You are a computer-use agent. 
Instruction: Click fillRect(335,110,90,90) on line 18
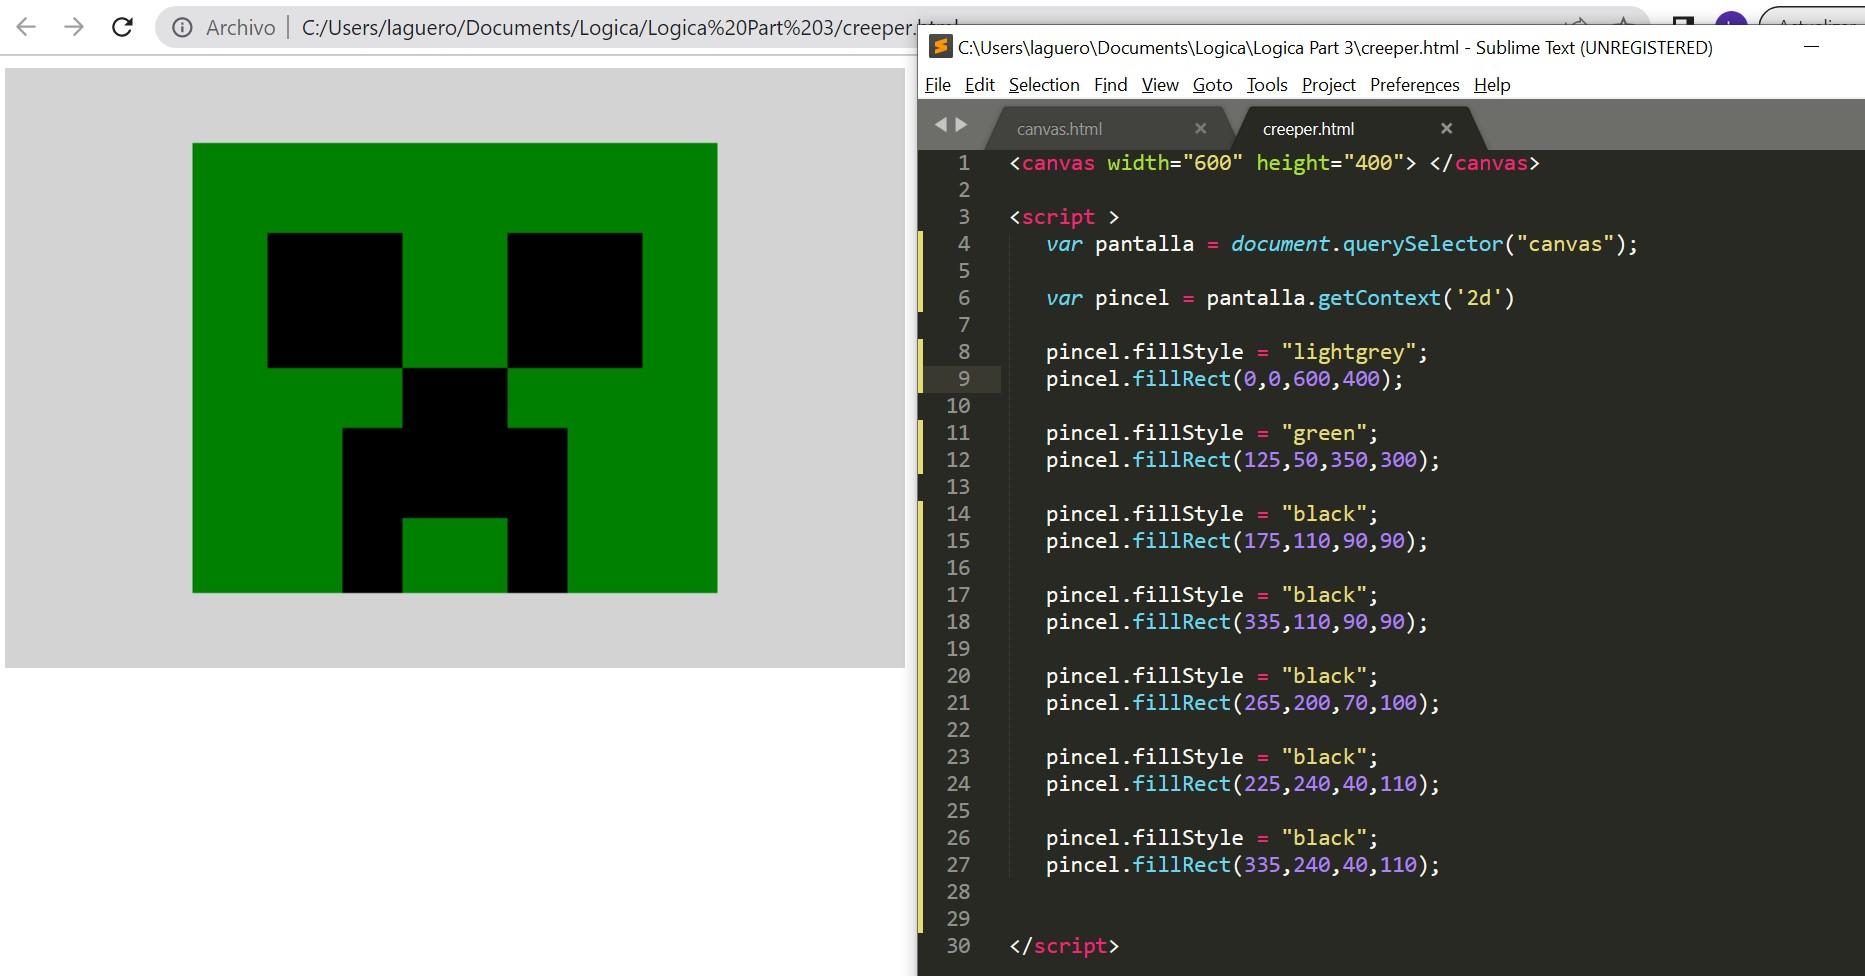coord(1274,622)
